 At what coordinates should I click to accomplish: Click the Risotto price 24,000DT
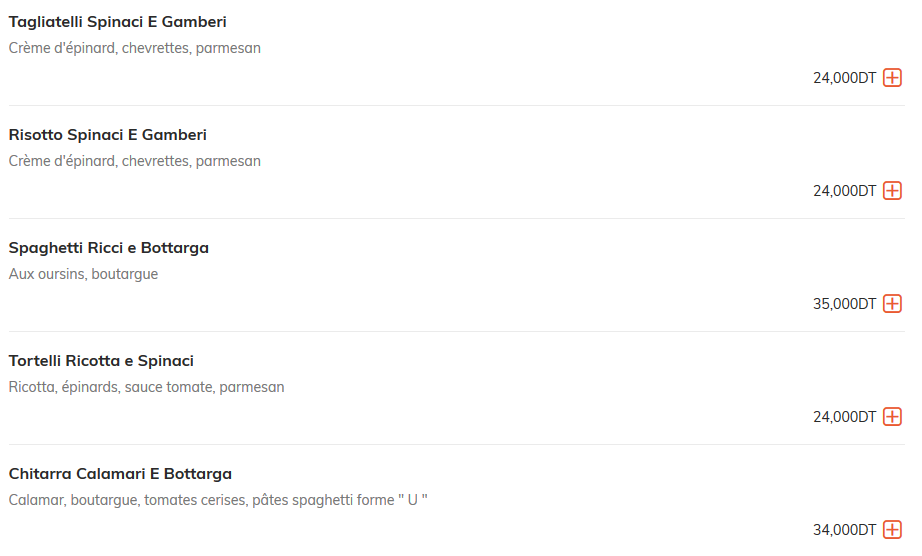[844, 191]
